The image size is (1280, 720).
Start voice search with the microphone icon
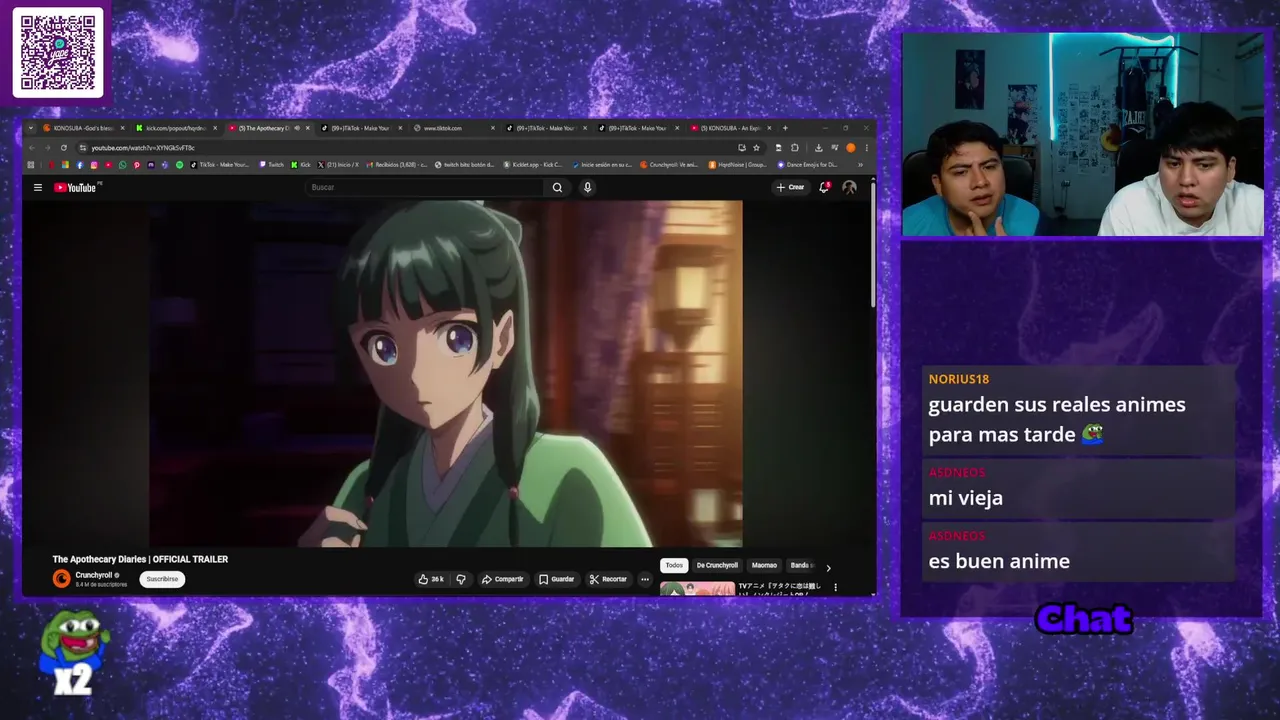click(587, 187)
